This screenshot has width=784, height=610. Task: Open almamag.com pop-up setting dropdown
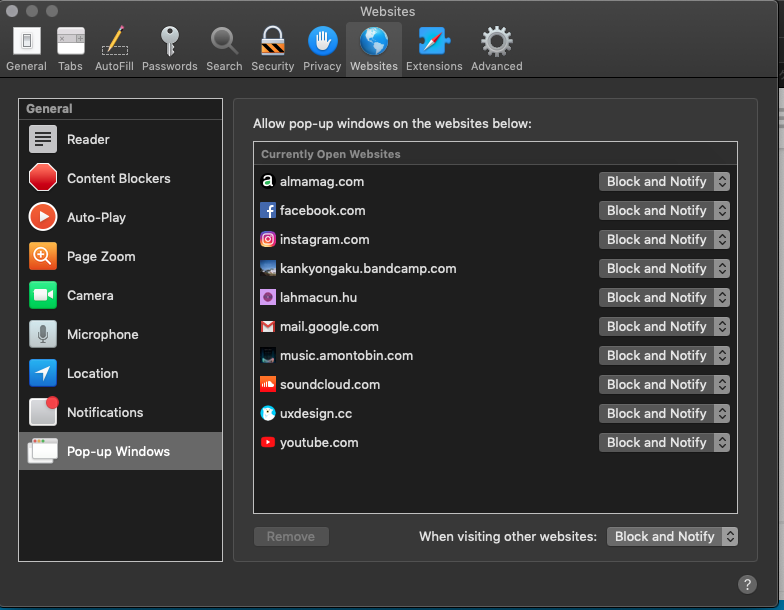[664, 182]
